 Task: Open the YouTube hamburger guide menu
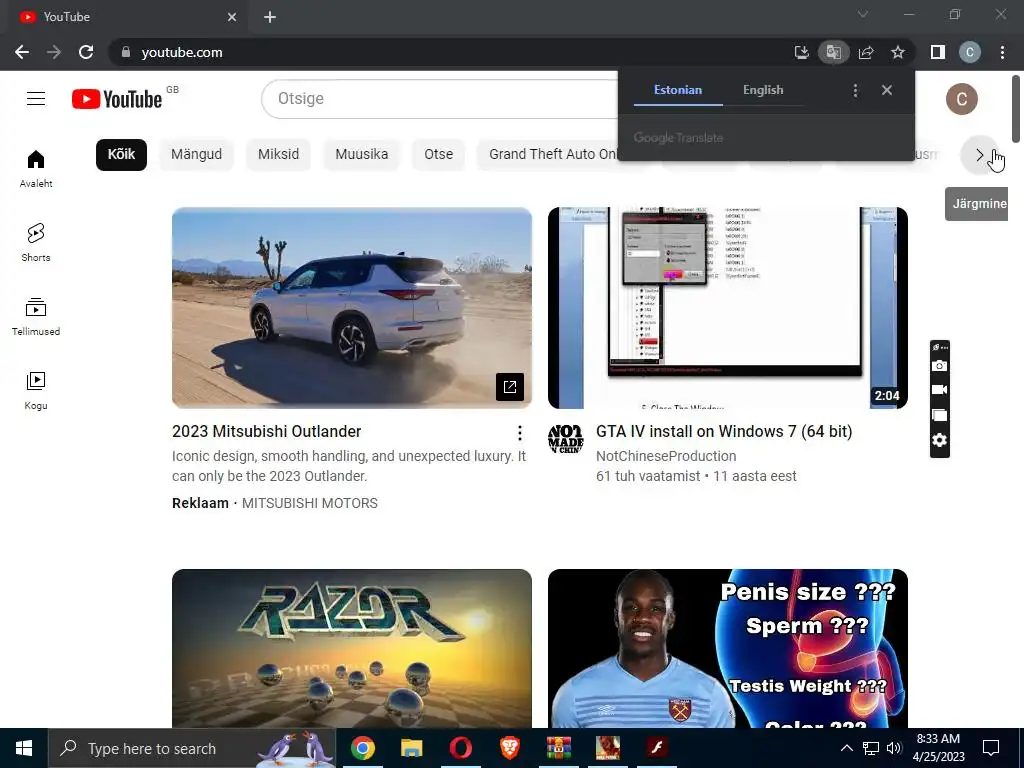36,99
